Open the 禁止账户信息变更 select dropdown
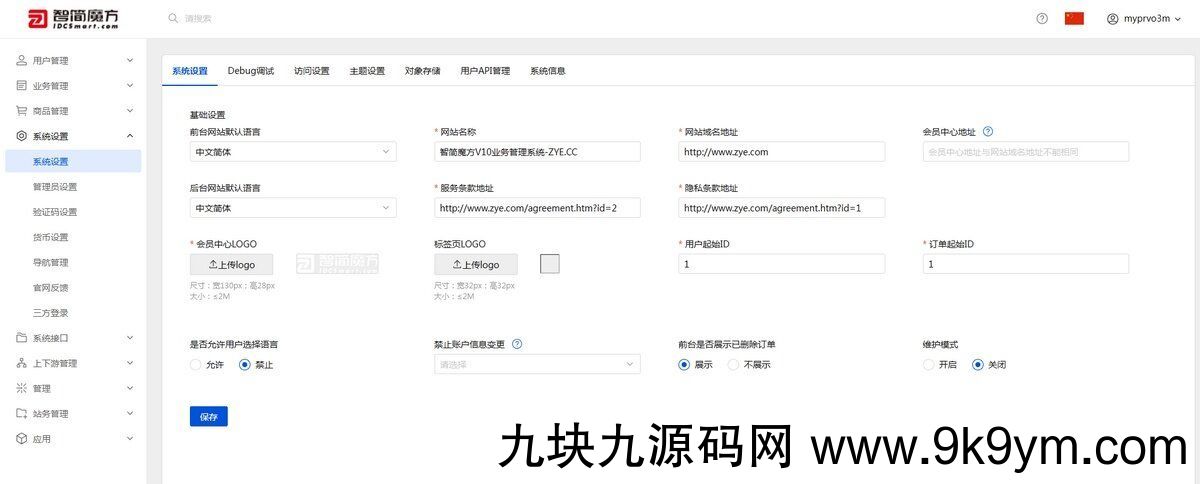 [x=537, y=365]
